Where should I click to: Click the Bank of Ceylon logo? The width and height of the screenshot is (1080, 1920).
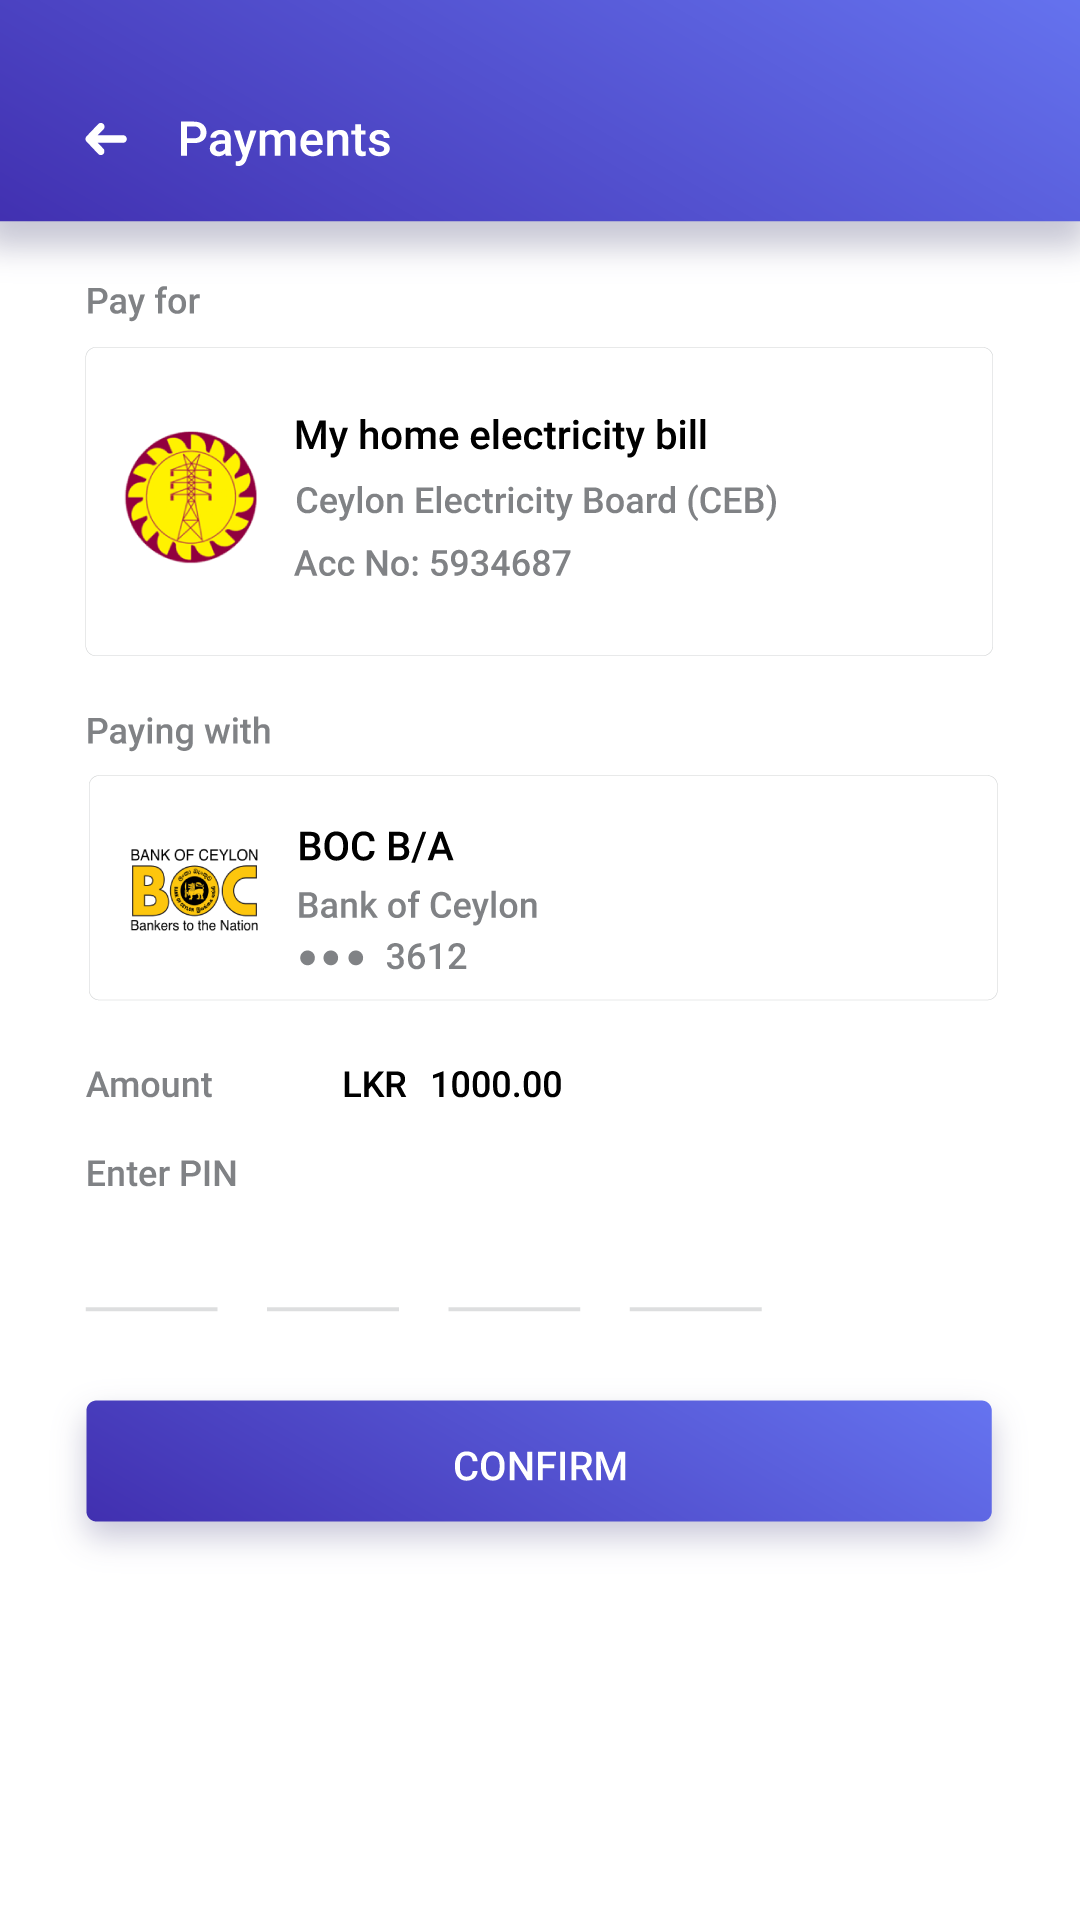[x=194, y=889]
